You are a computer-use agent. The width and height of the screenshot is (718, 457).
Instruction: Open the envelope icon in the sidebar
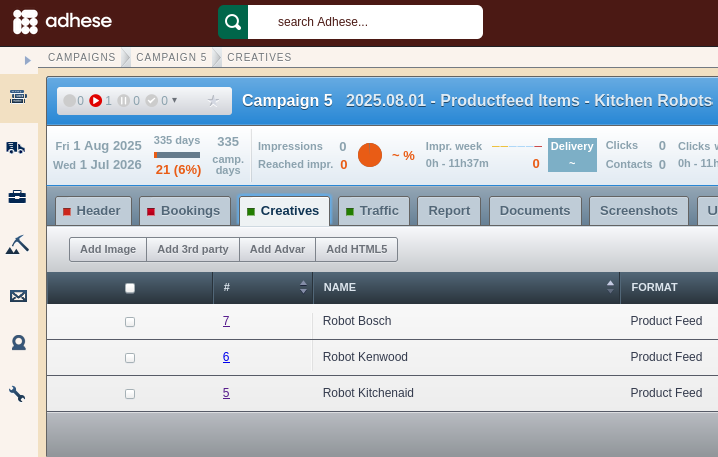point(17,295)
